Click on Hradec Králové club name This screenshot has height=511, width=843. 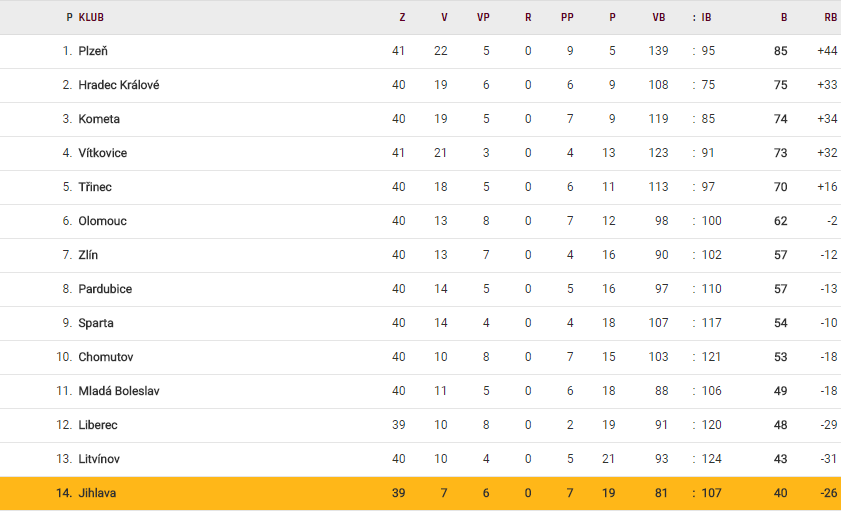[118, 85]
